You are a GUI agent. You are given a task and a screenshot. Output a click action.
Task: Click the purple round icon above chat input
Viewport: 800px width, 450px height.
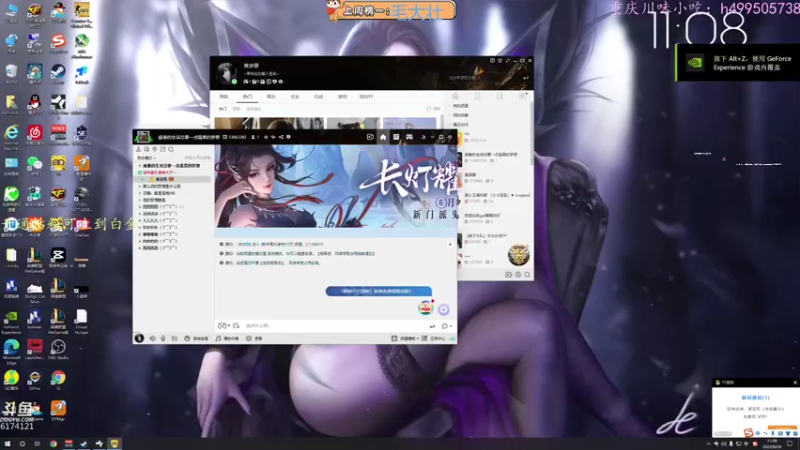click(443, 309)
